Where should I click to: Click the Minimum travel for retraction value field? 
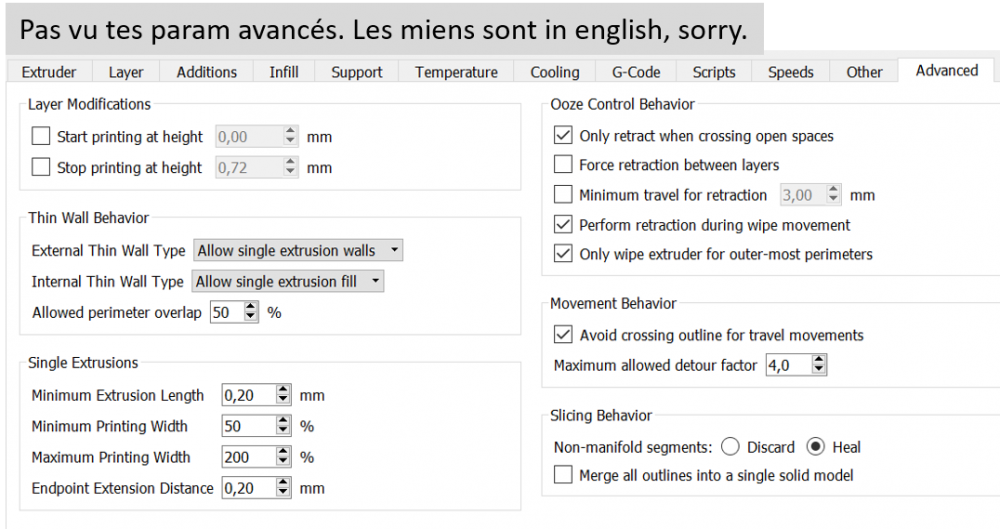(x=803, y=195)
